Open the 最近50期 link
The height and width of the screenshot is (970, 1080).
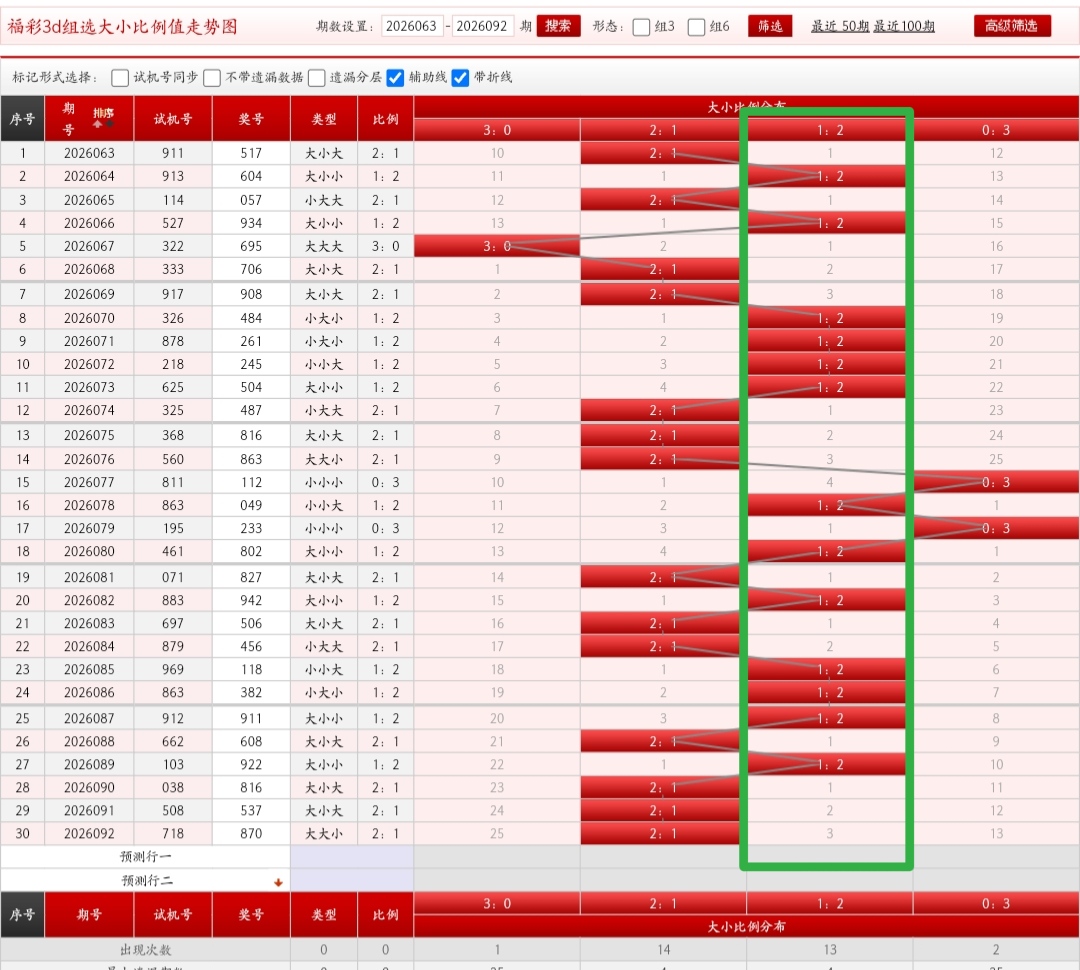[x=840, y=27]
